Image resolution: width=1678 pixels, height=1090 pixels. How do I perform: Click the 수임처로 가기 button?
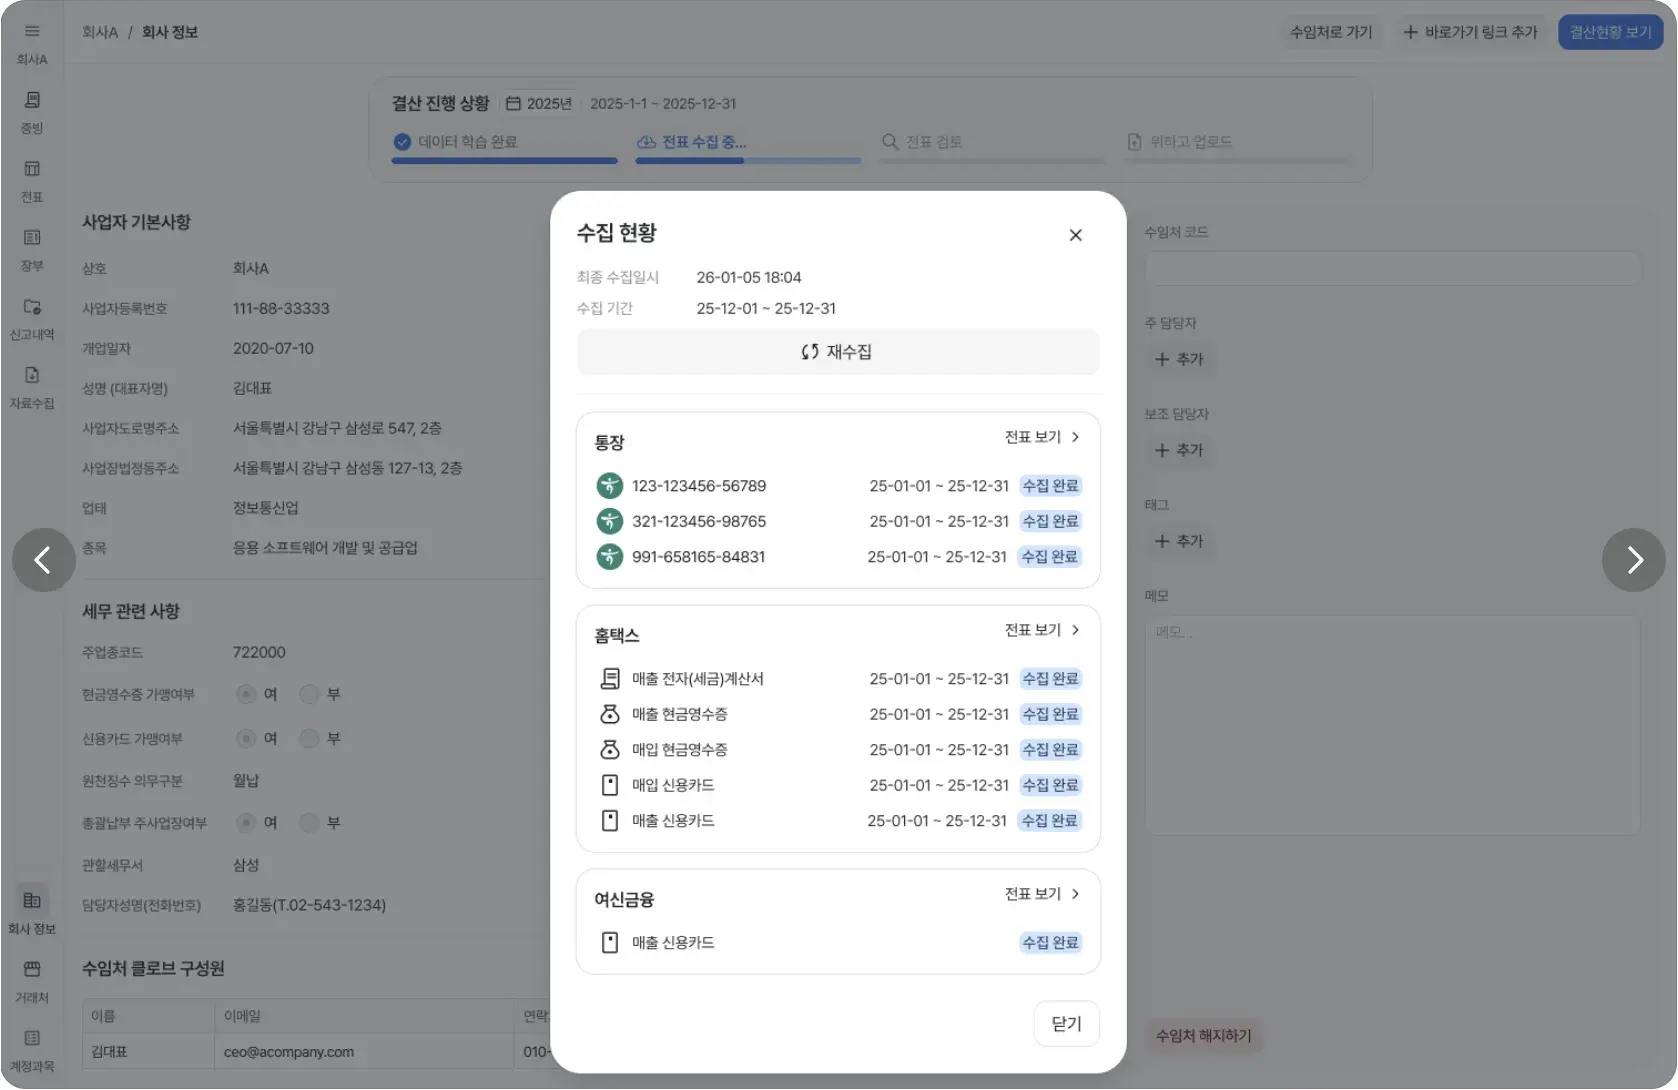1331,32
